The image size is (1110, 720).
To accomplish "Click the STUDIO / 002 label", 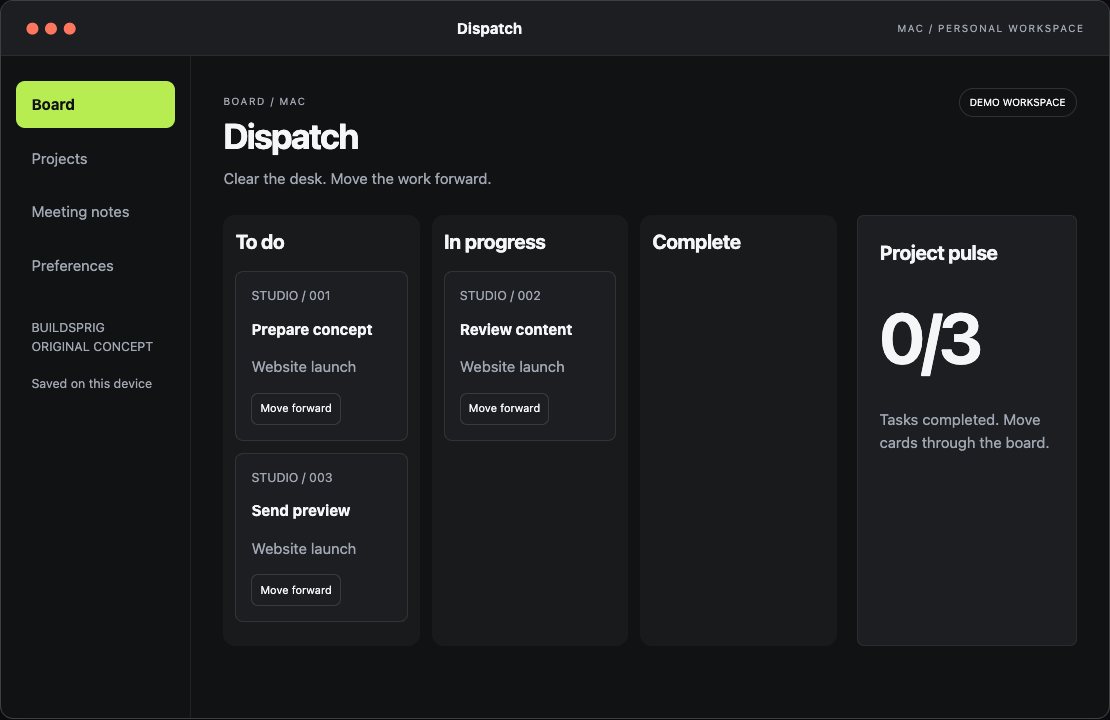I will pos(500,296).
